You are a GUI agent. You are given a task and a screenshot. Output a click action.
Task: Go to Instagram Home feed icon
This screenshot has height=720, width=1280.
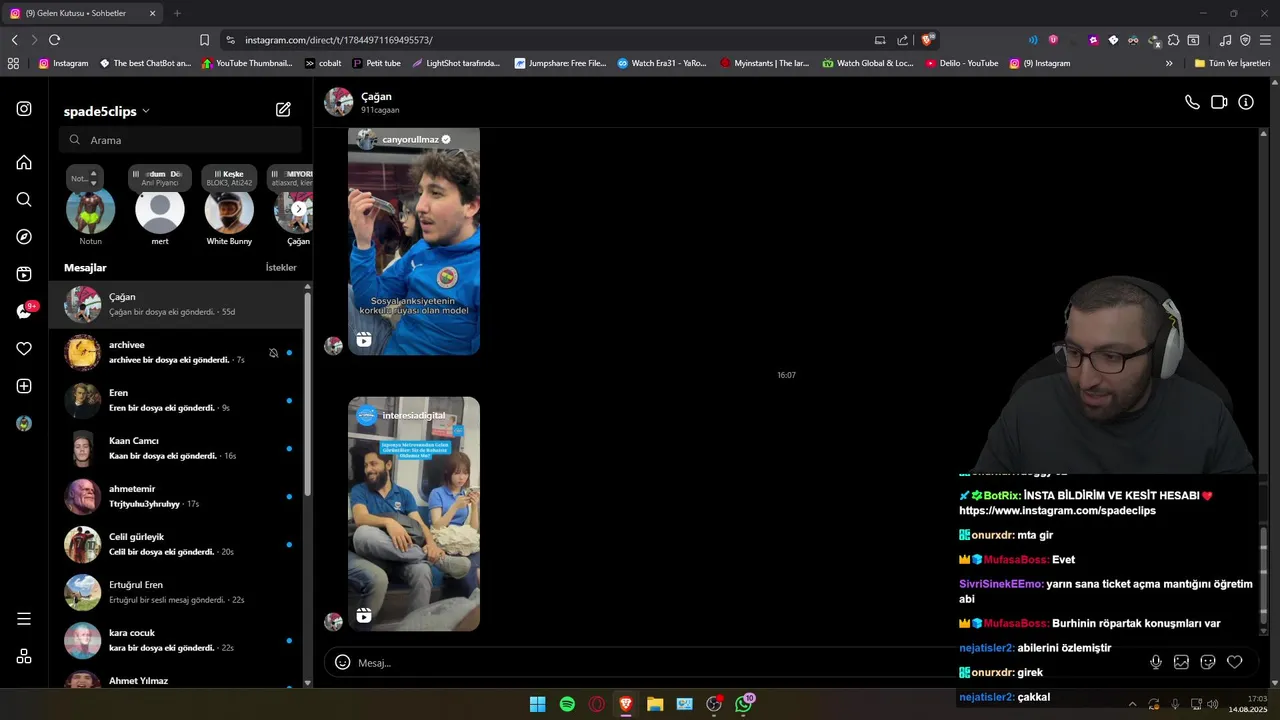pos(24,162)
